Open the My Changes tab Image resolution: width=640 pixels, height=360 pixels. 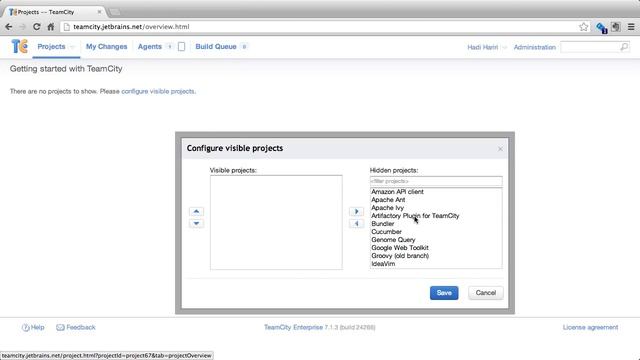point(107,47)
